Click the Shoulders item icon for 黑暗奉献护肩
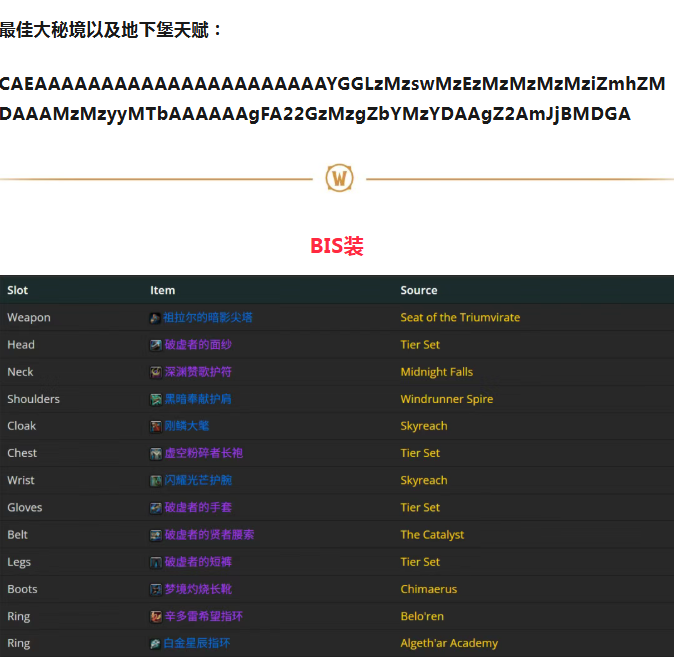The image size is (674, 657). click(156, 399)
